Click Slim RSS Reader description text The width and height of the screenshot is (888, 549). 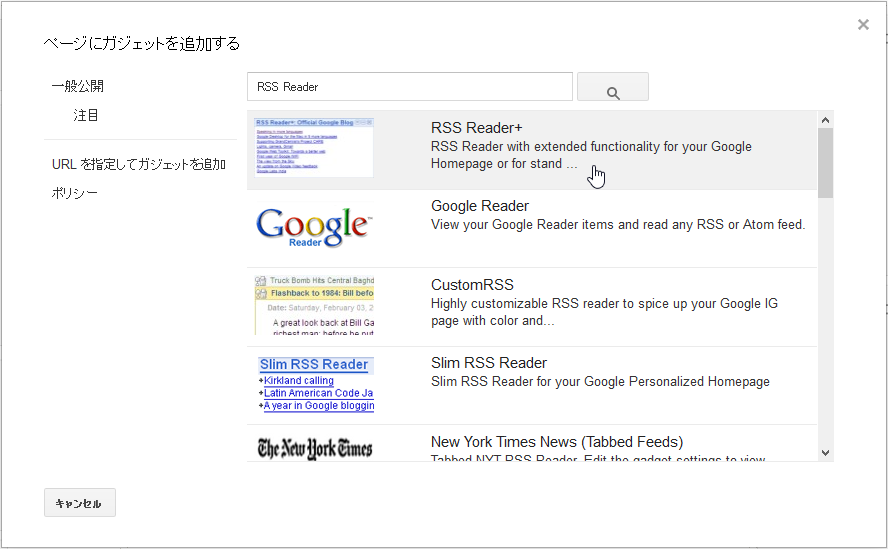pyautogui.click(x=600, y=381)
